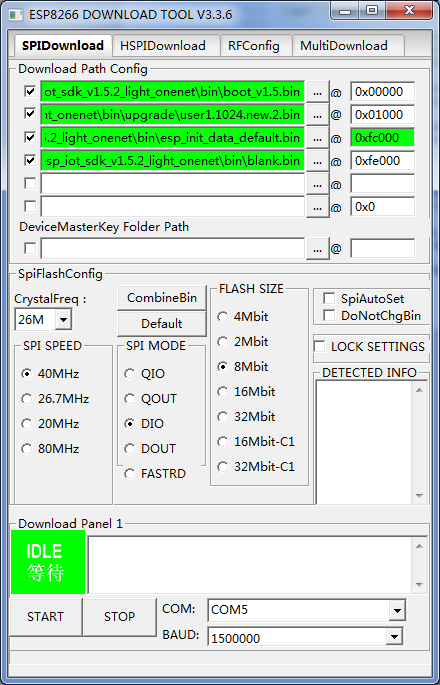Enable the fifth empty file row checkbox

pos(30,183)
